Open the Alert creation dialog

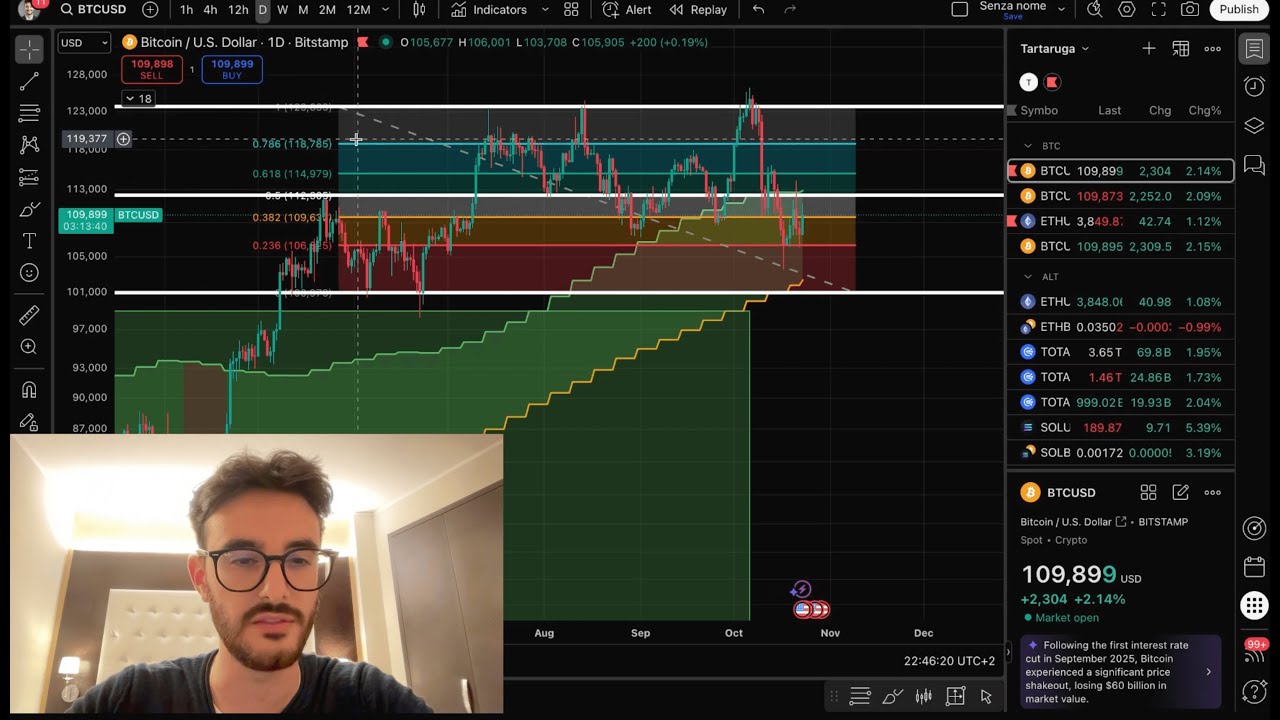pyautogui.click(x=627, y=10)
